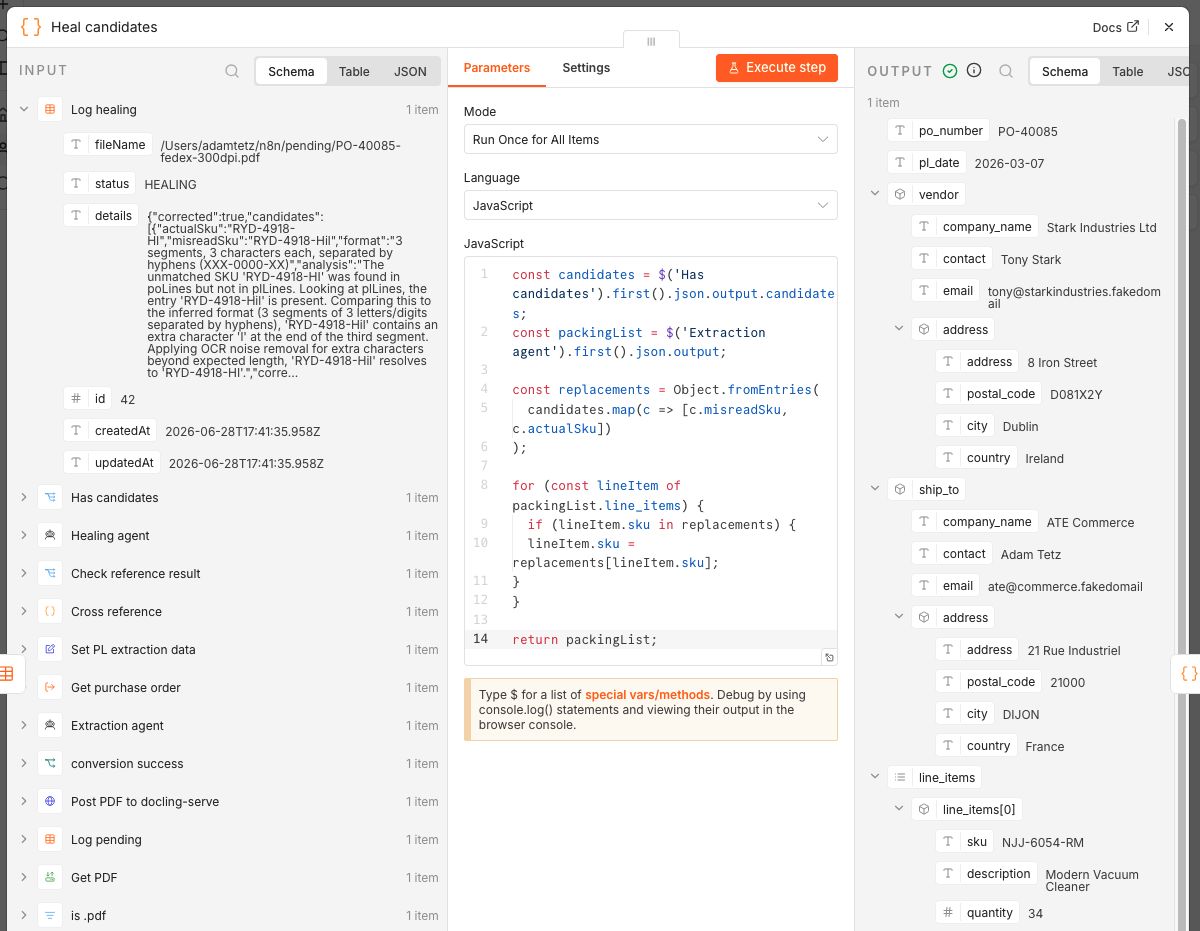The height and width of the screenshot is (931, 1200).
Task: Click the status field pill
Action: [x=100, y=184]
